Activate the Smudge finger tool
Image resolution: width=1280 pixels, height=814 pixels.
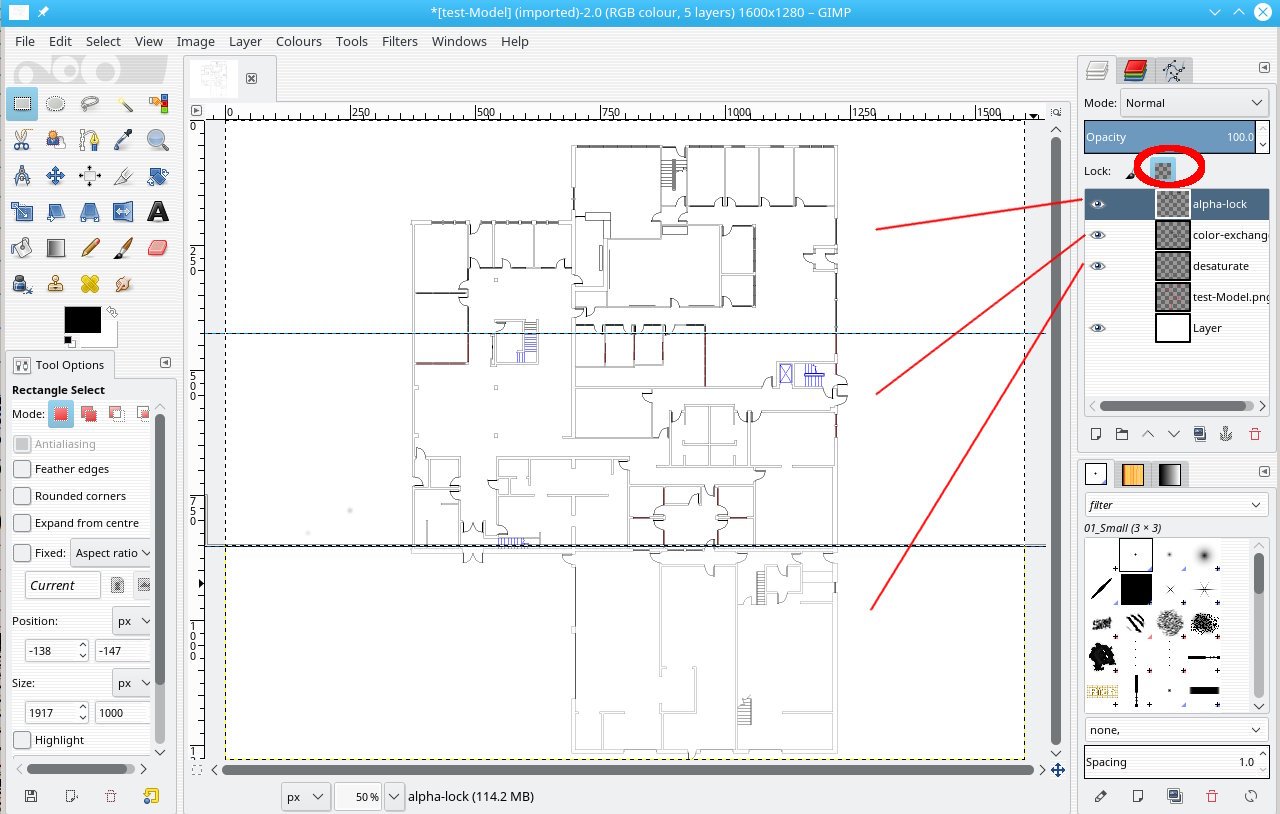point(124,284)
